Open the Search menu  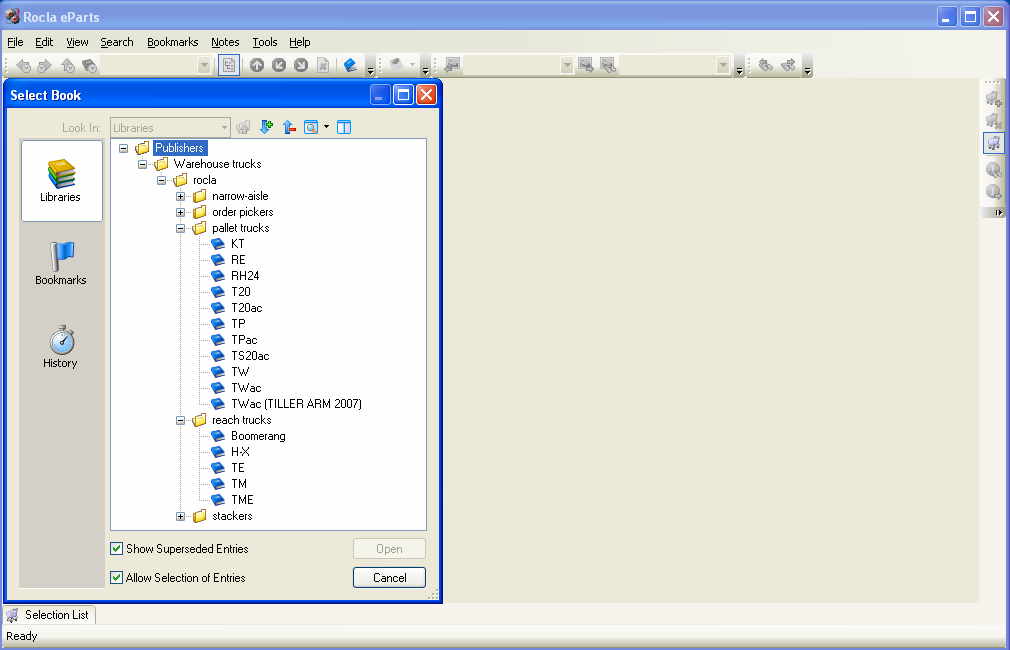(117, 42)
